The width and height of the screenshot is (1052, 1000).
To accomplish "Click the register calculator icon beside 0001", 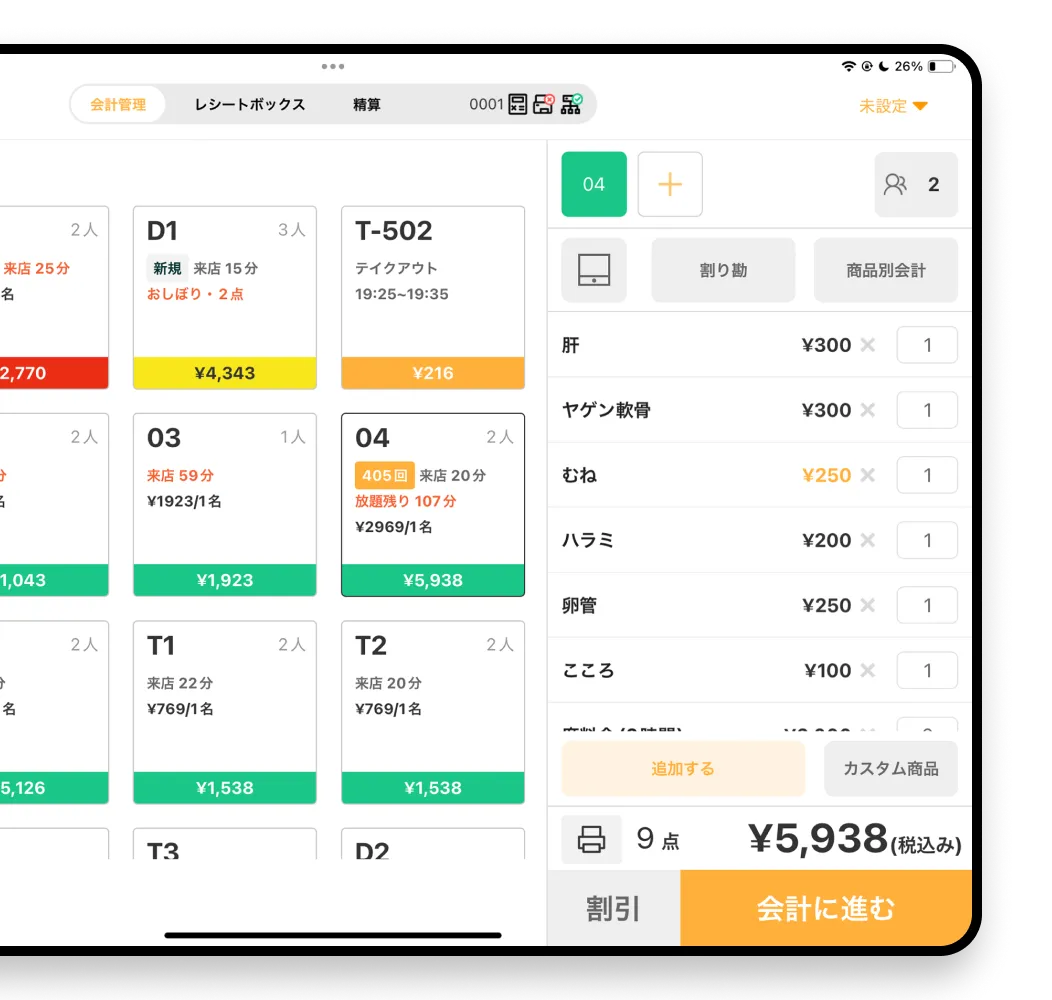I will (x=518, y=104).
